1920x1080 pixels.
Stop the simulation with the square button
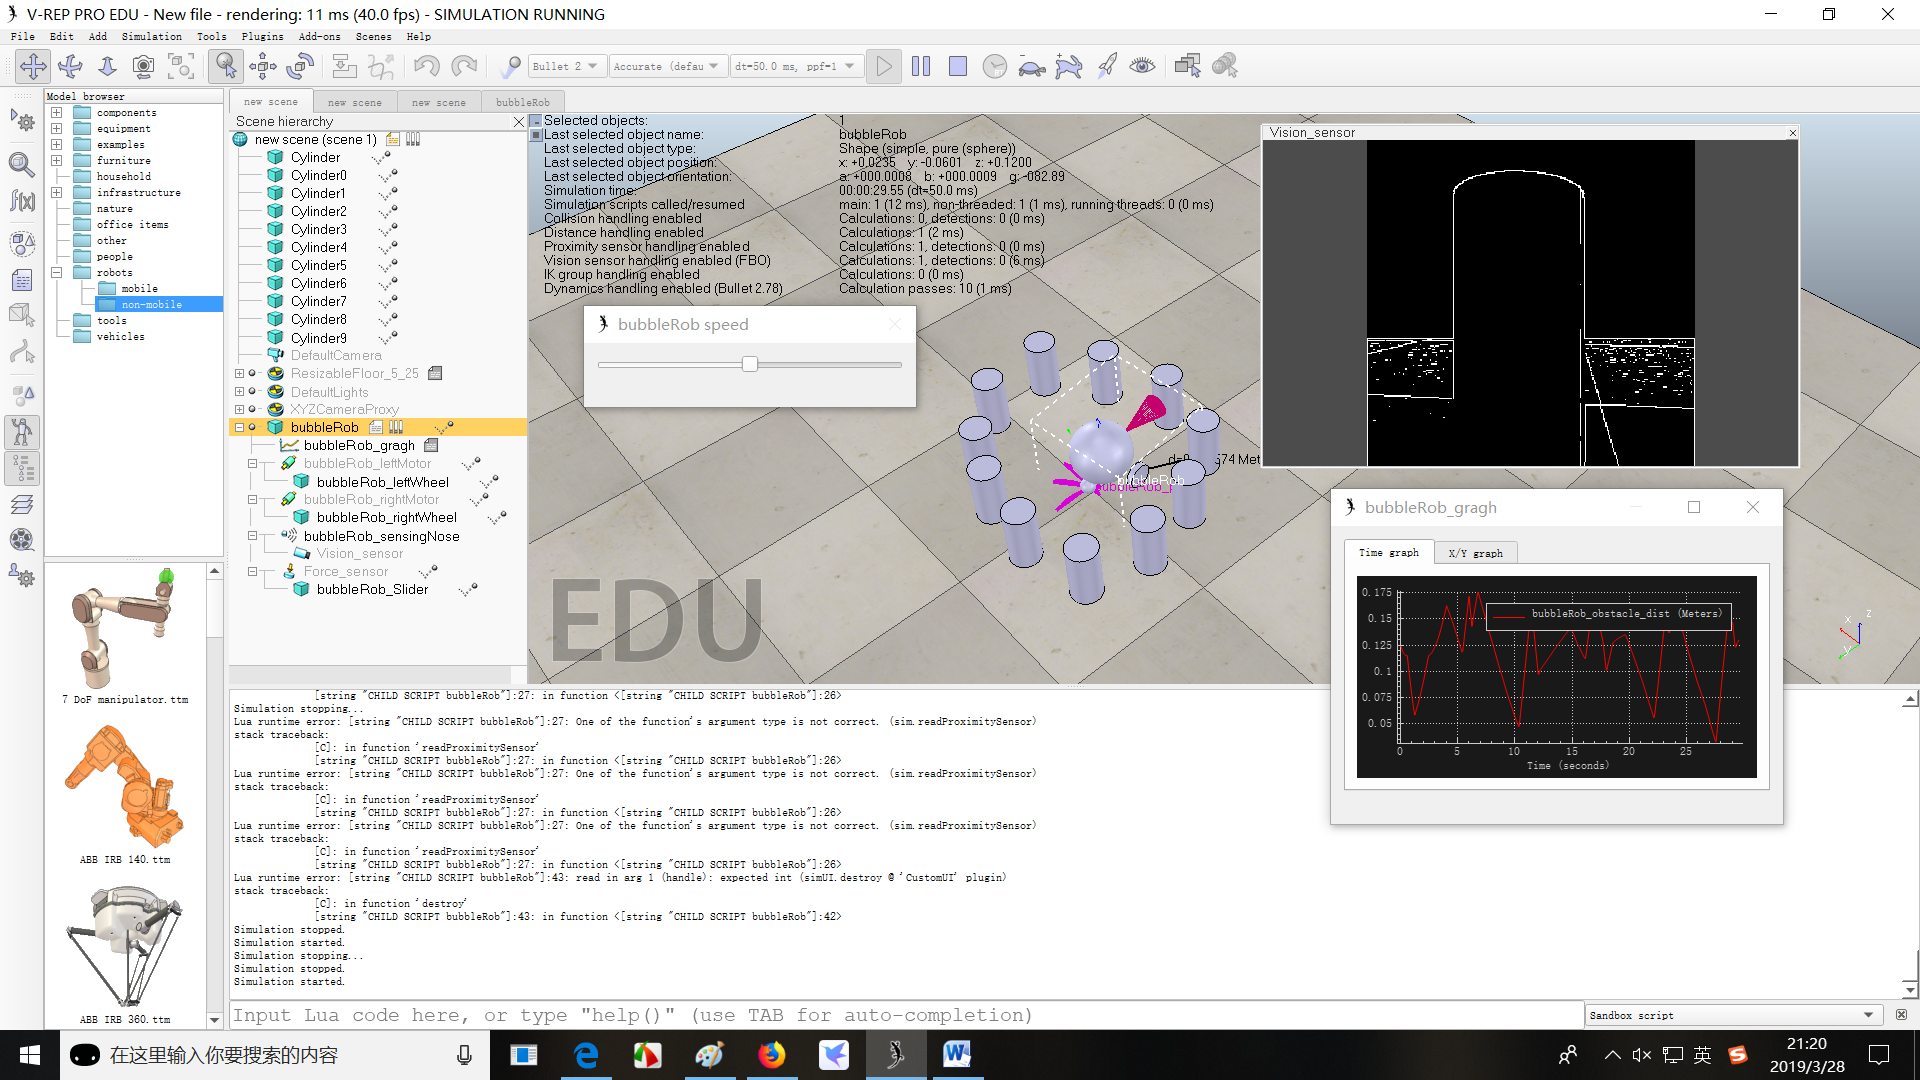tap(957, 66)
